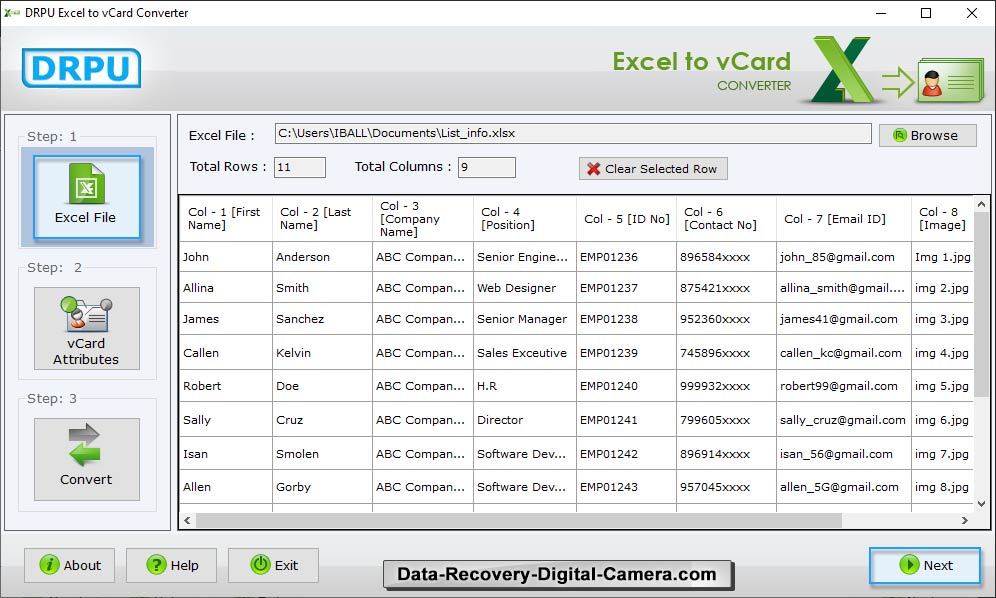Go to Next step
This screenshot has width=996, height=598.
tap(925, 565)
